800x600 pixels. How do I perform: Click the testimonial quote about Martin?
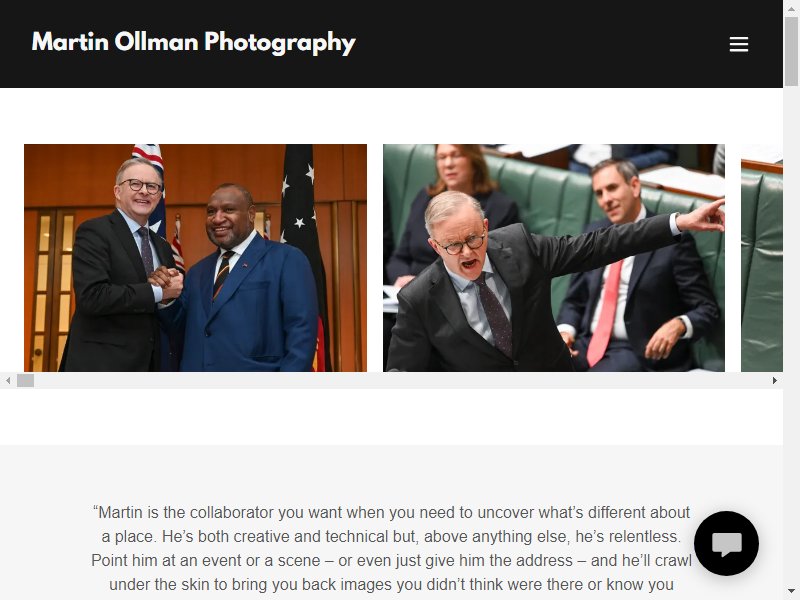[x=391, y=548]
